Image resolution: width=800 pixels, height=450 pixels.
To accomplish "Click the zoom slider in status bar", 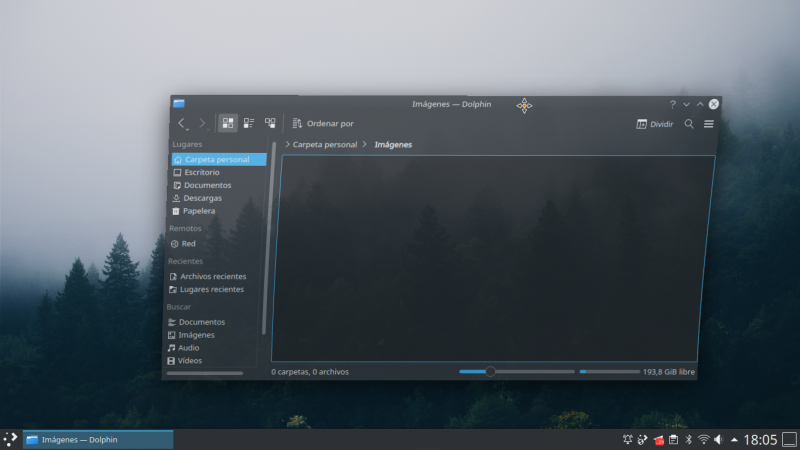I will (x=490, y=372).
